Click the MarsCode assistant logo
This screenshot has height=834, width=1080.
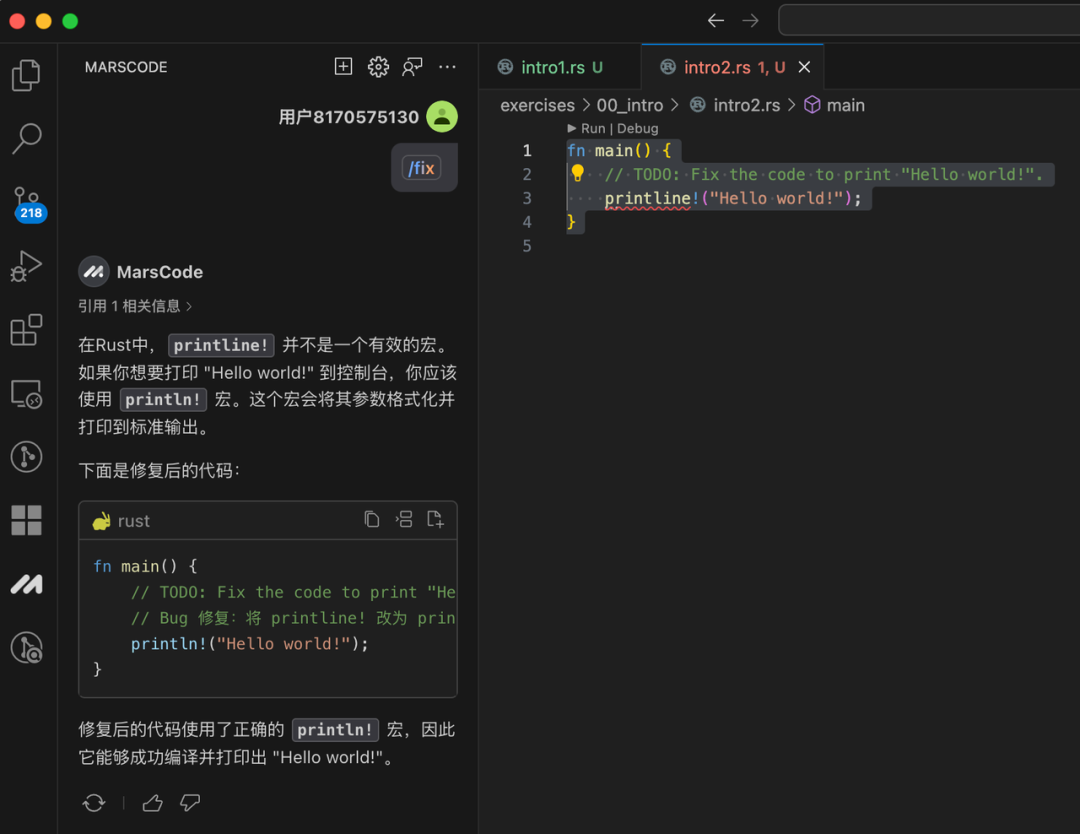coord(94,271)
